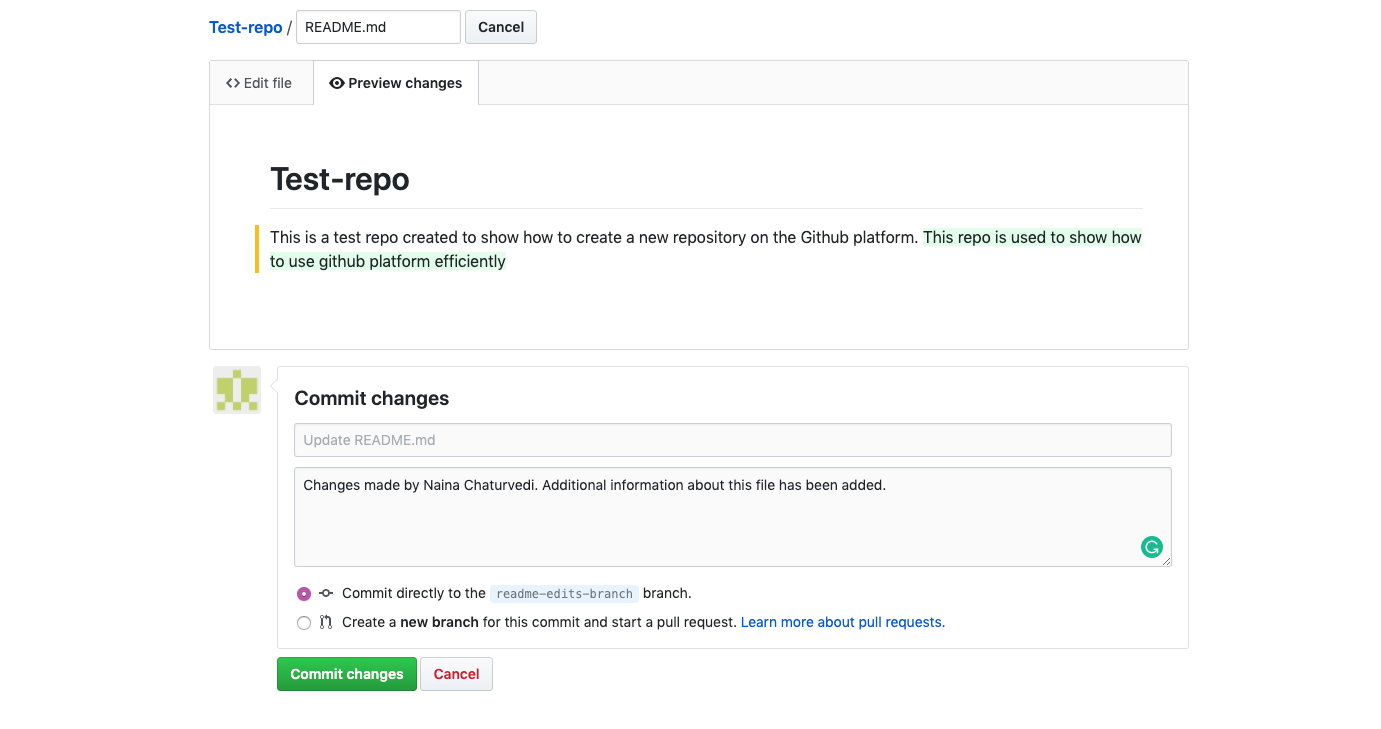Image resolution: width=1381 pixels, height=729 pixels.
Task: Open Learn more about pull requests link
Action: coord(843,622)
